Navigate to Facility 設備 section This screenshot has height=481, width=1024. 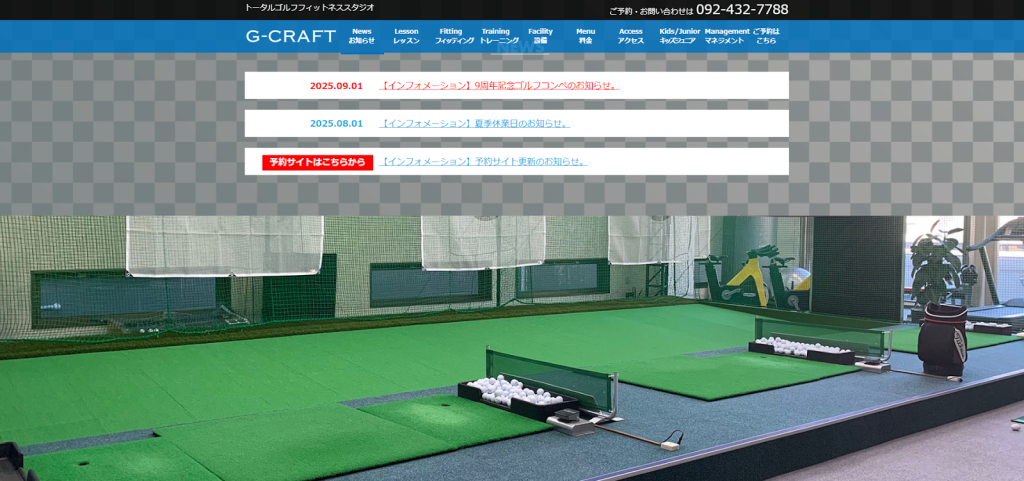pyautogui.click(x=540, y=36)
